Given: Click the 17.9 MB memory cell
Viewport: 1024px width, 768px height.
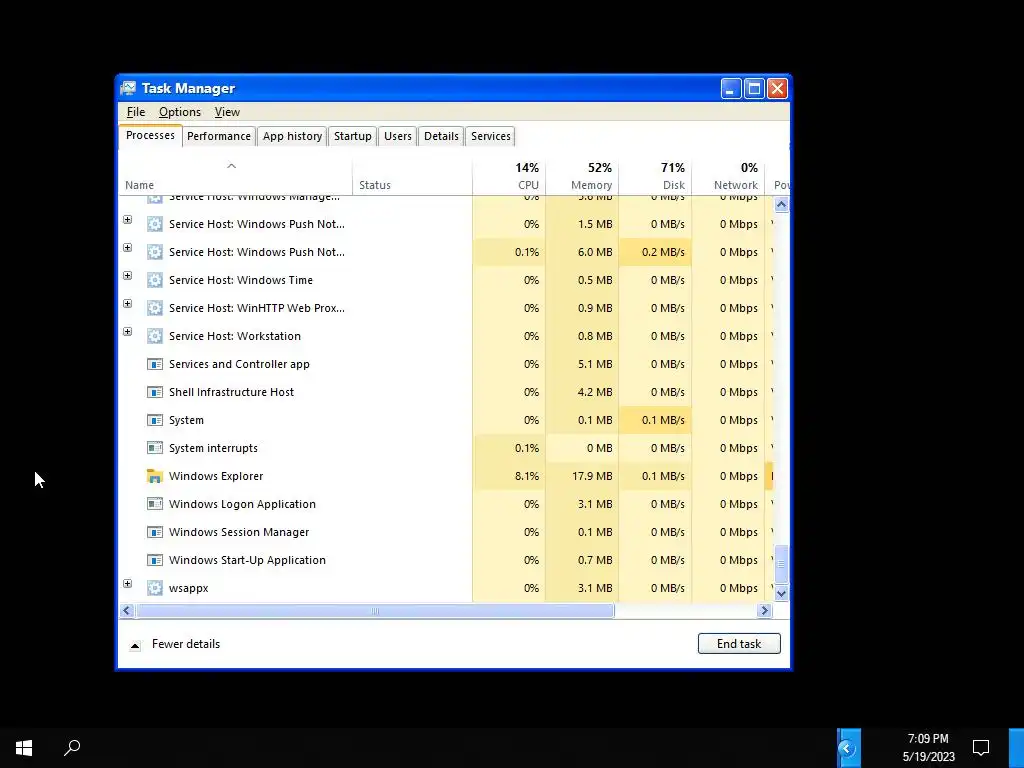Looking at the screenshot, I should [x=582, y=476].
